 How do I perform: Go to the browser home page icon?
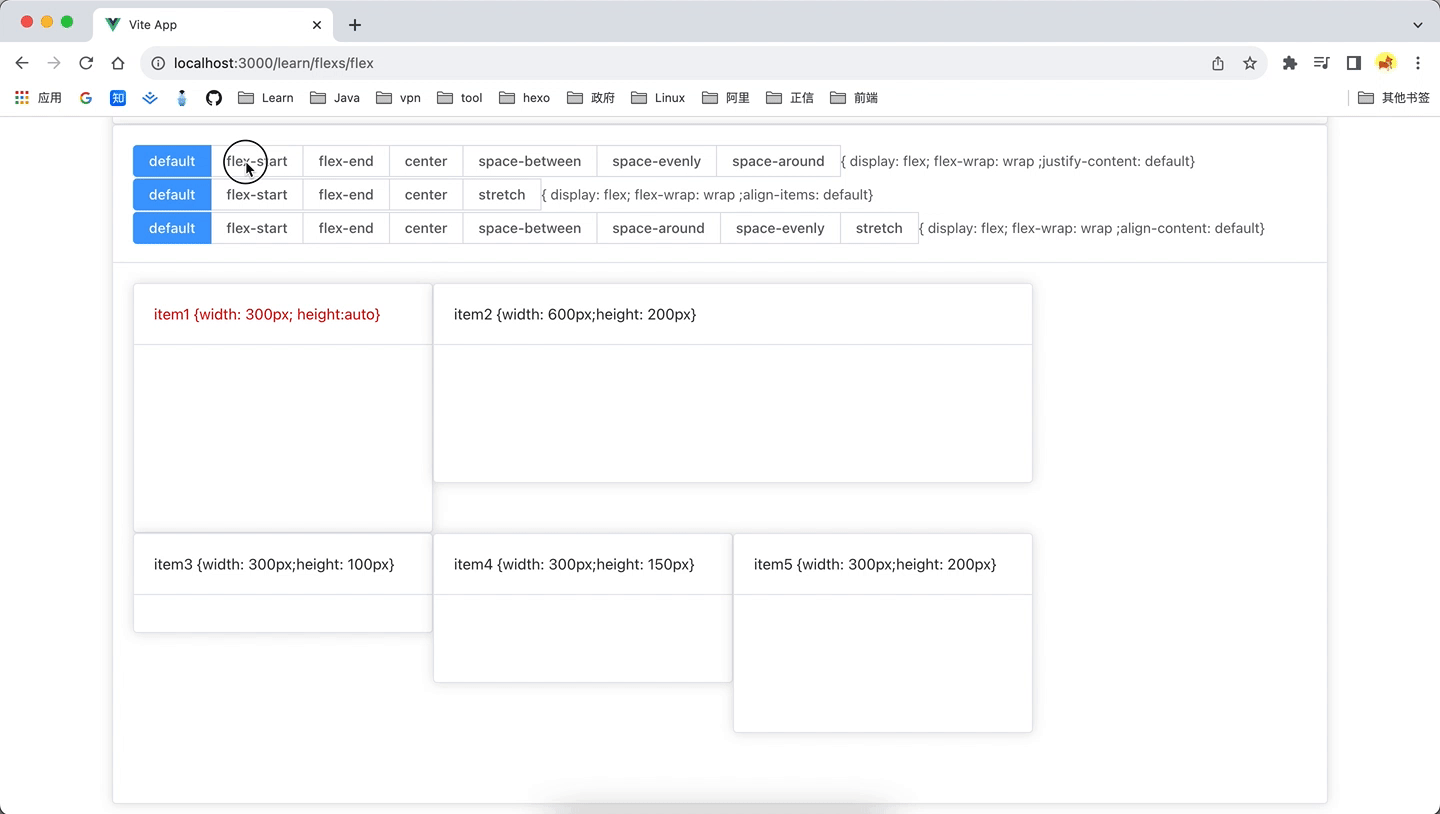118,63
